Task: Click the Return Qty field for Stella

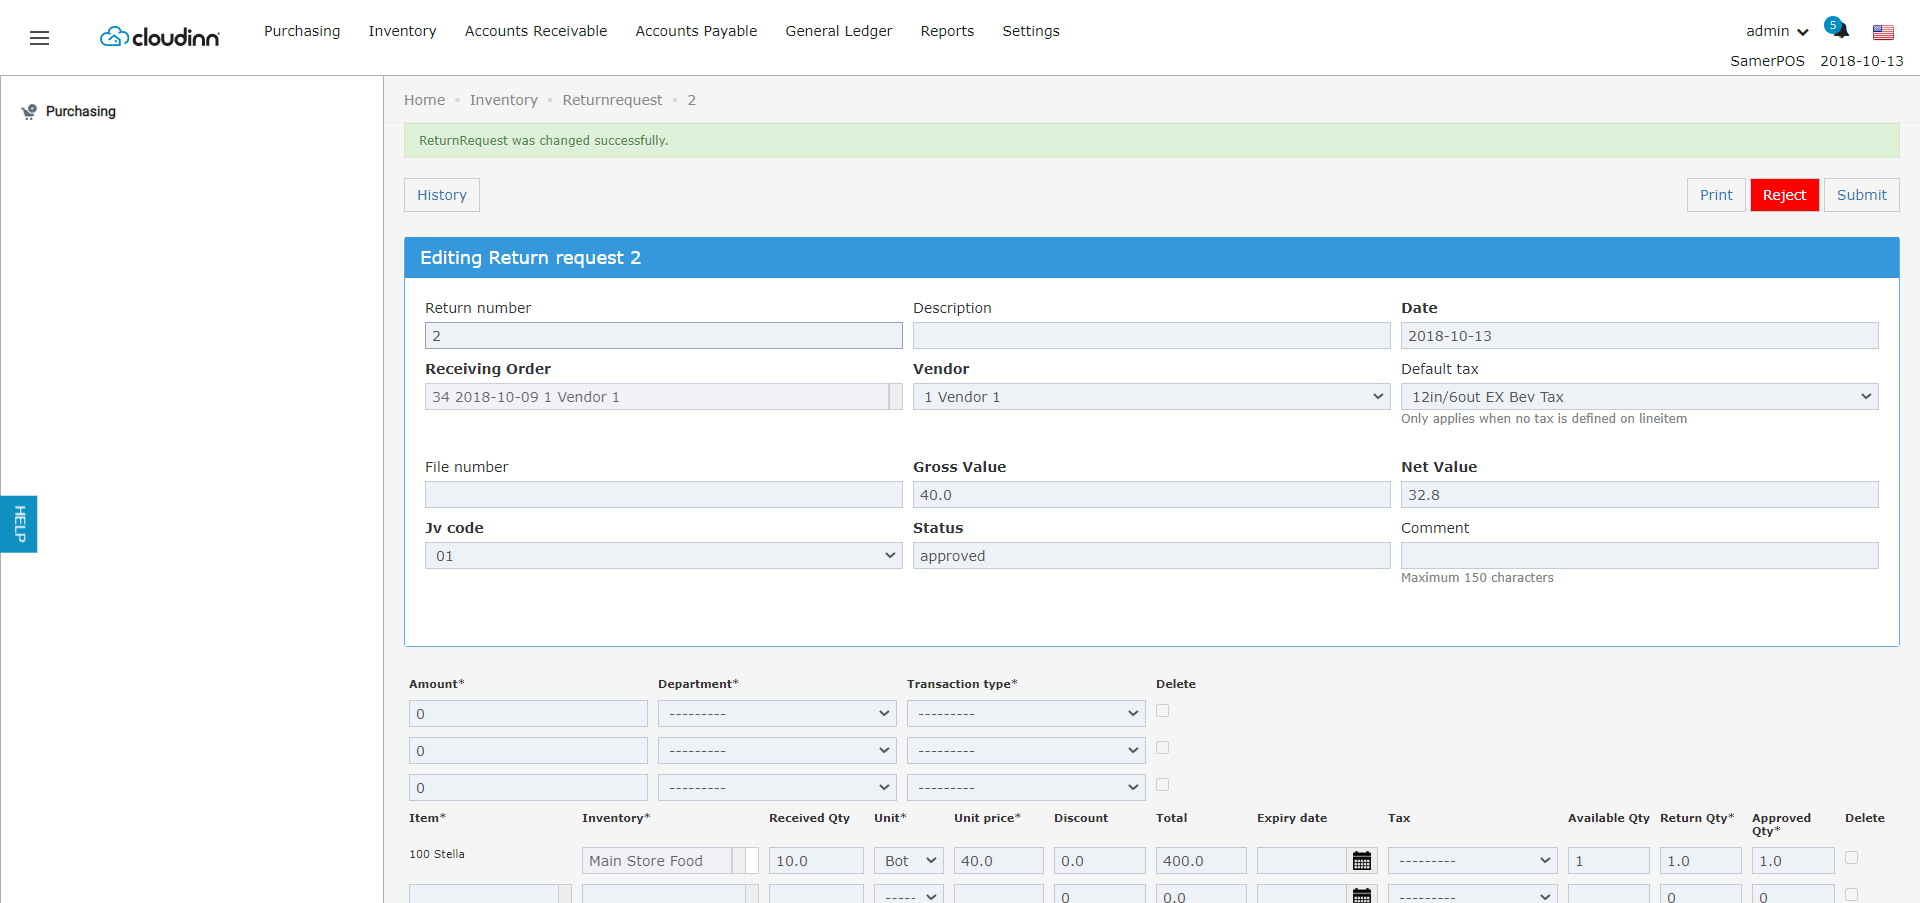Action: click(1700, 861)
